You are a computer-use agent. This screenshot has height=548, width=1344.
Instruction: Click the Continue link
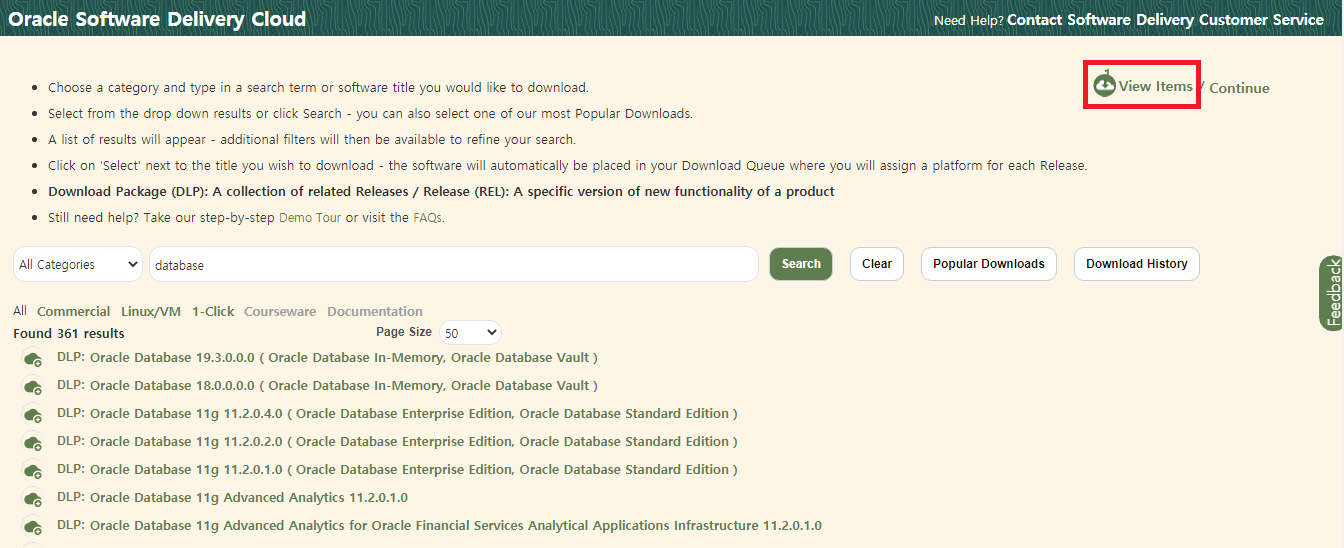click(1239, 88)
